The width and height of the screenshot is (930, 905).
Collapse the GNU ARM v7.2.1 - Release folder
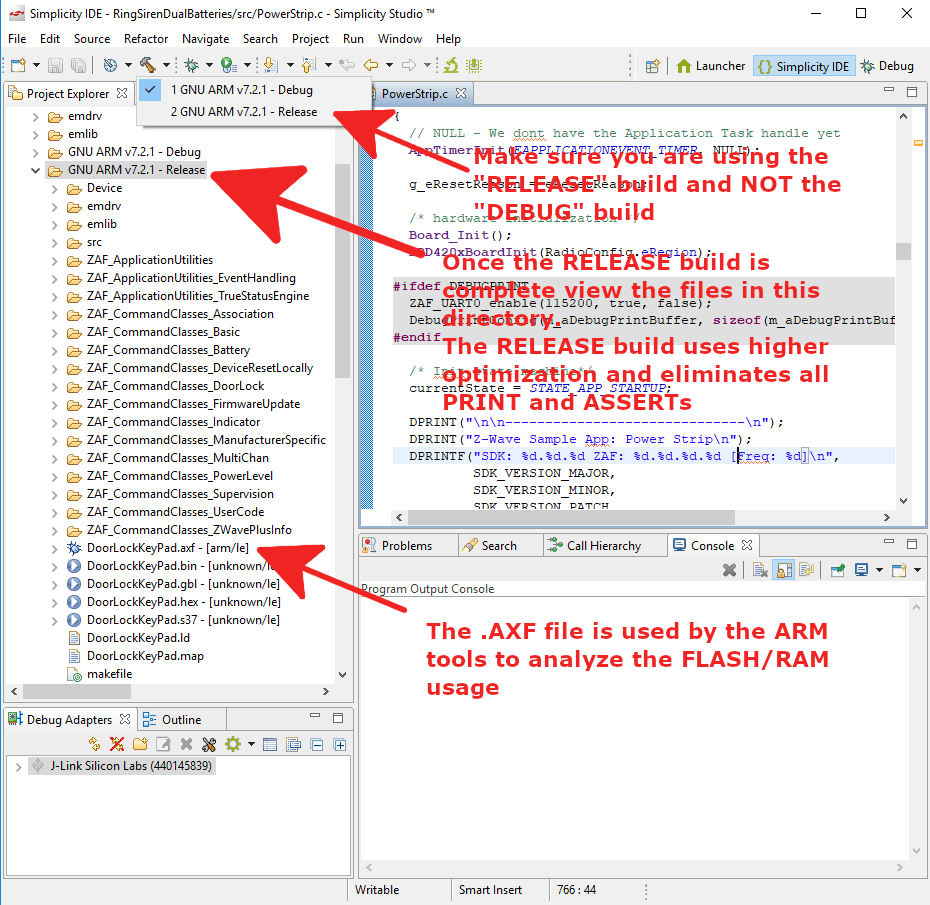click(36, 170)
